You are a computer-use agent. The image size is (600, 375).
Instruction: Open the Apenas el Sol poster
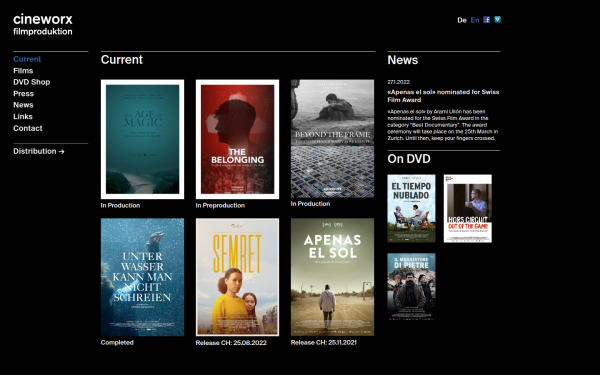coord(332,277)
